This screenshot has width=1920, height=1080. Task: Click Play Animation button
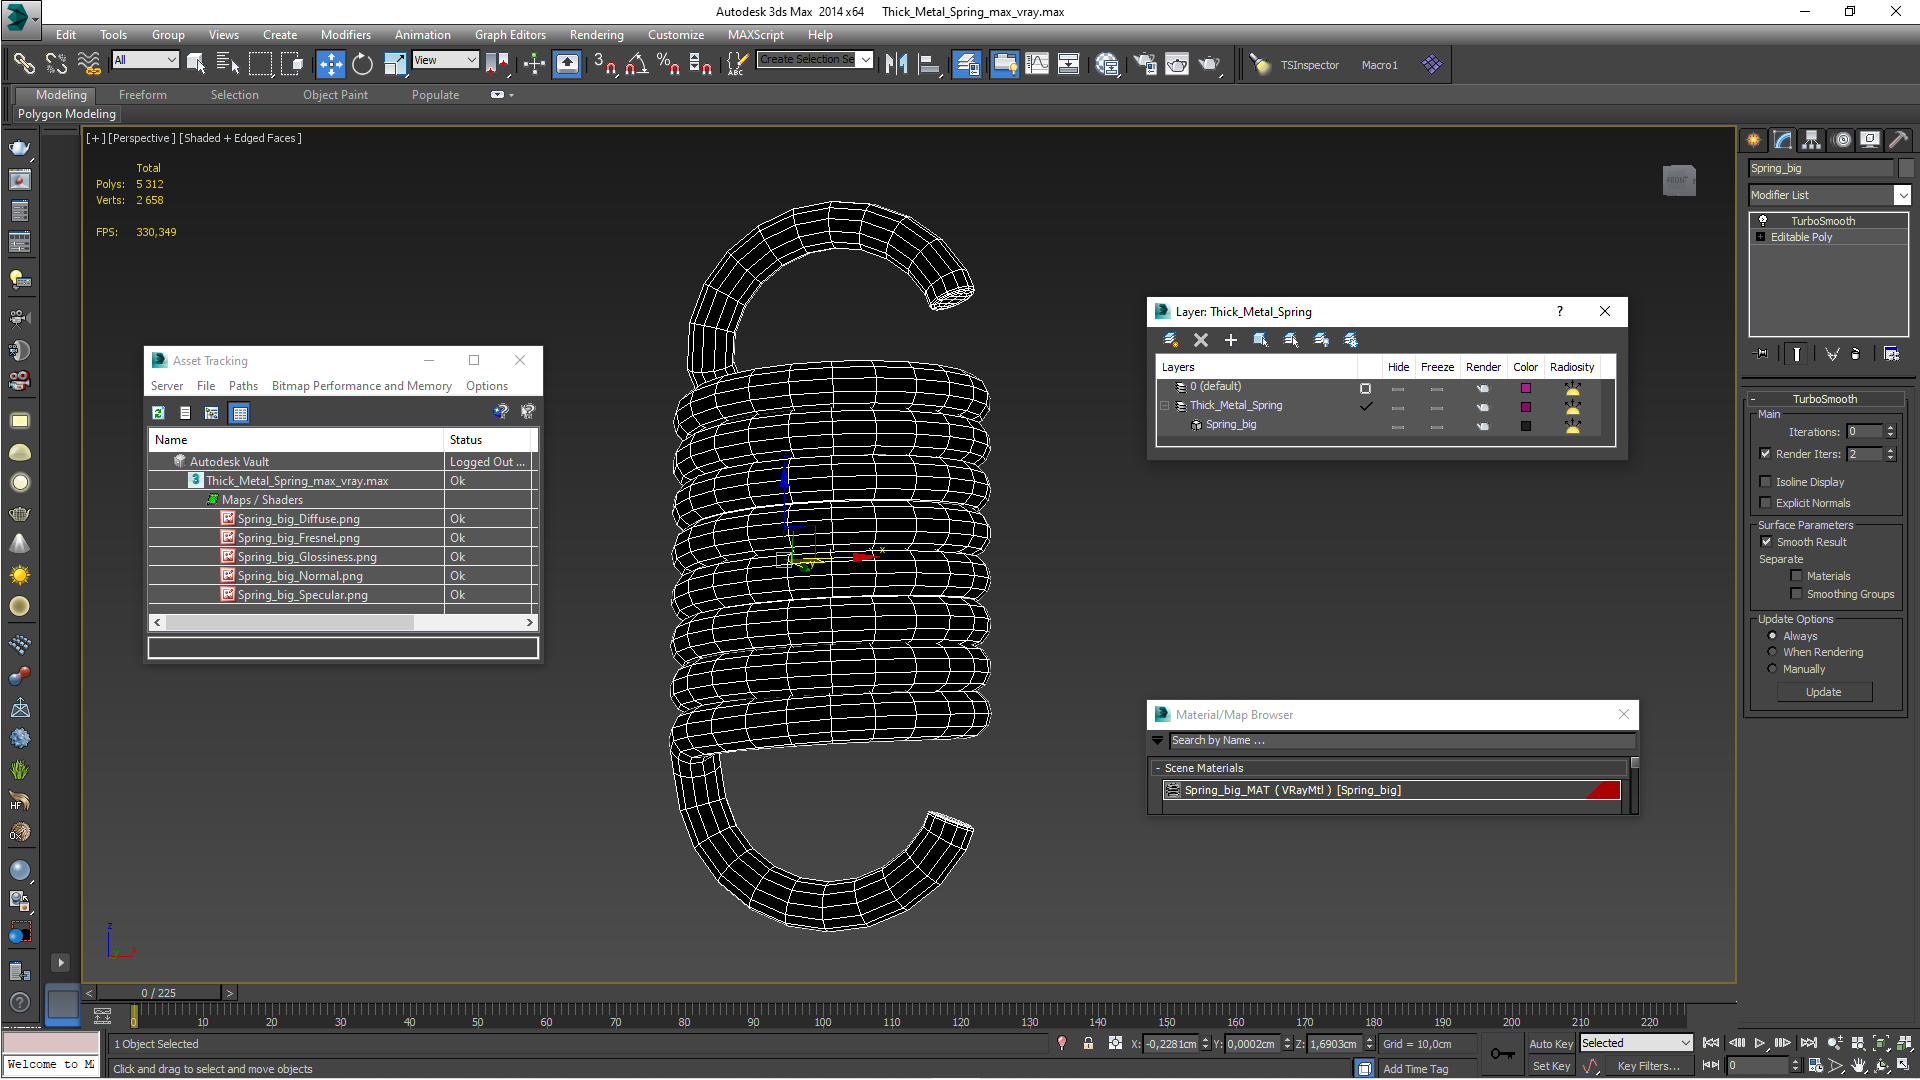(1760, 1043)
